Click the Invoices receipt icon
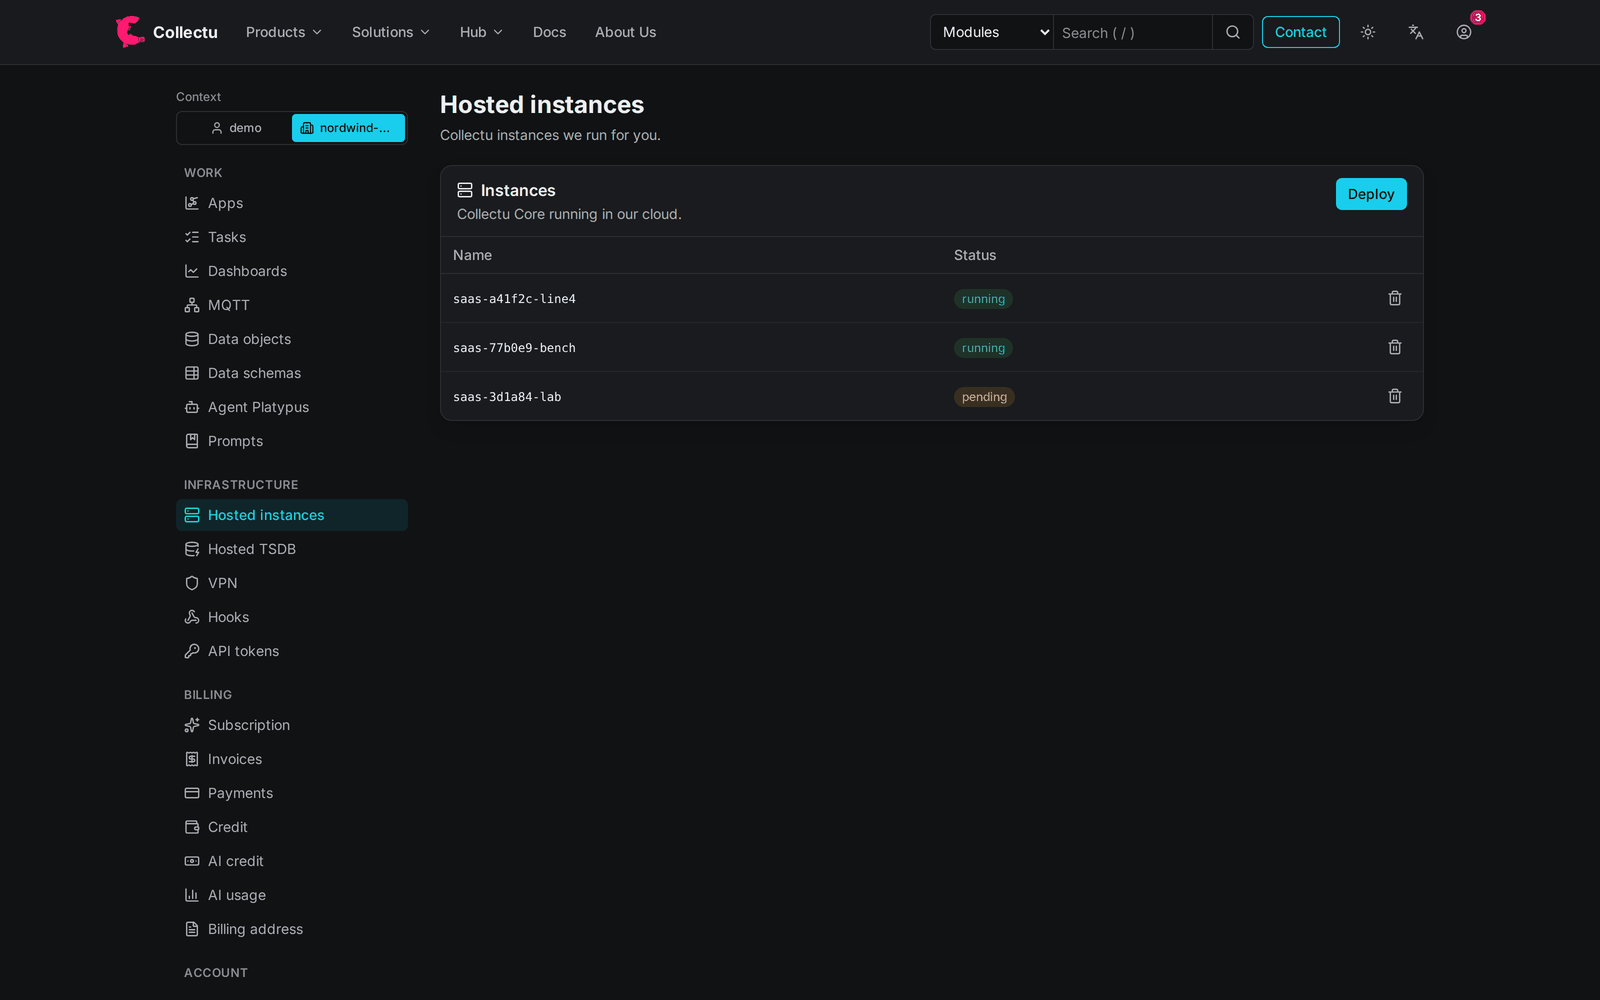 coord(192,759)
